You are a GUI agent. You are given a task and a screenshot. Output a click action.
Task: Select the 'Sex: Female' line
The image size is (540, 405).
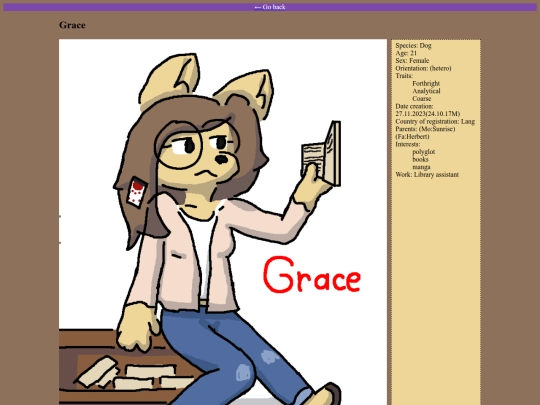[412, 61]
